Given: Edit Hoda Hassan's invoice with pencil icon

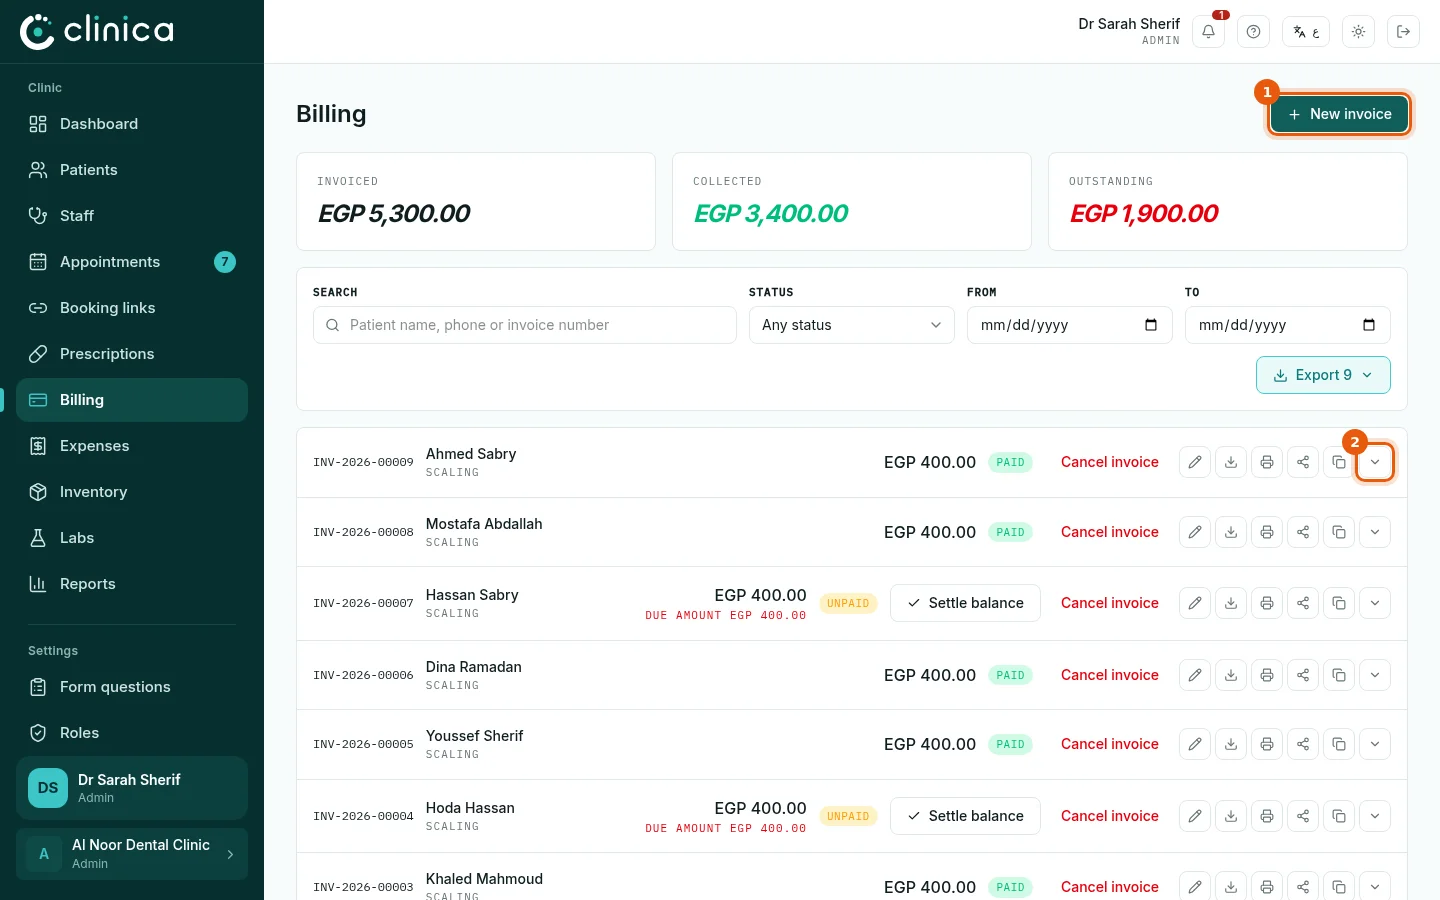Looking at the screenshot, I should click(x=1195, y=816).
